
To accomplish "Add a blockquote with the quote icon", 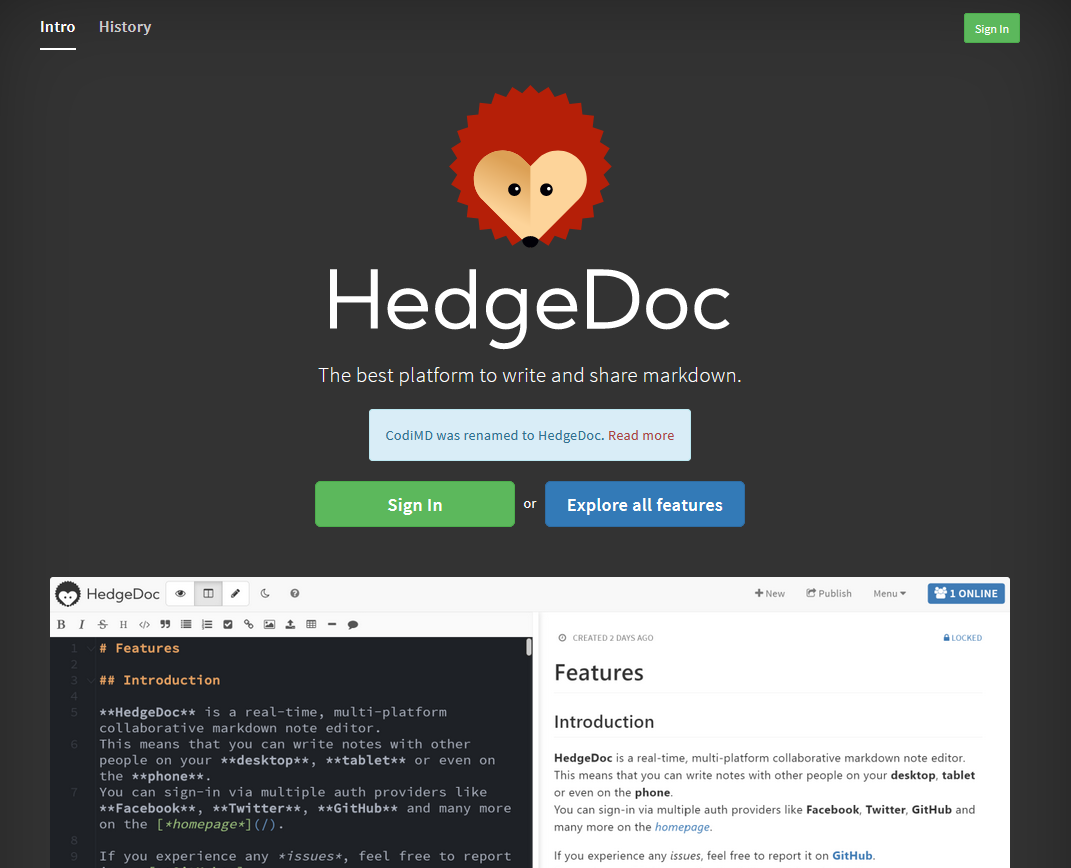I will tap(165, 624).
